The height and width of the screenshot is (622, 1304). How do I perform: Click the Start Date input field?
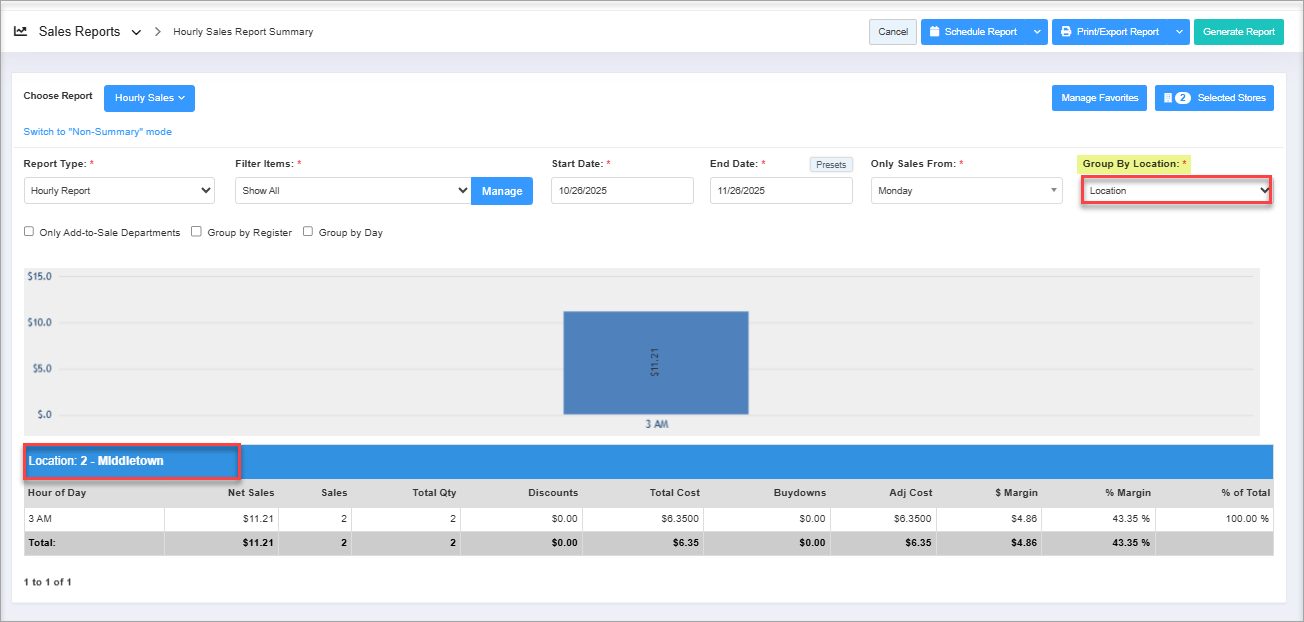pos(622,191)
